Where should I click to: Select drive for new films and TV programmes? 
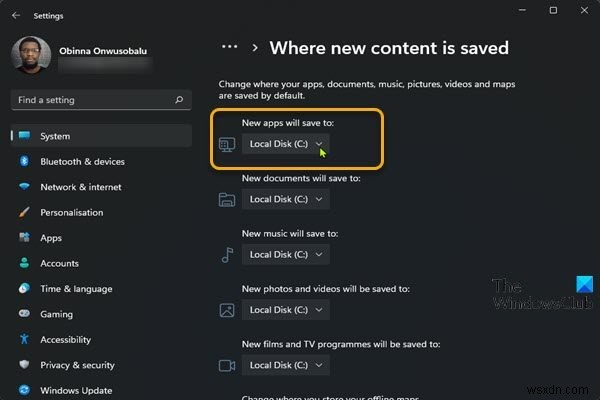tap(286, 366)
